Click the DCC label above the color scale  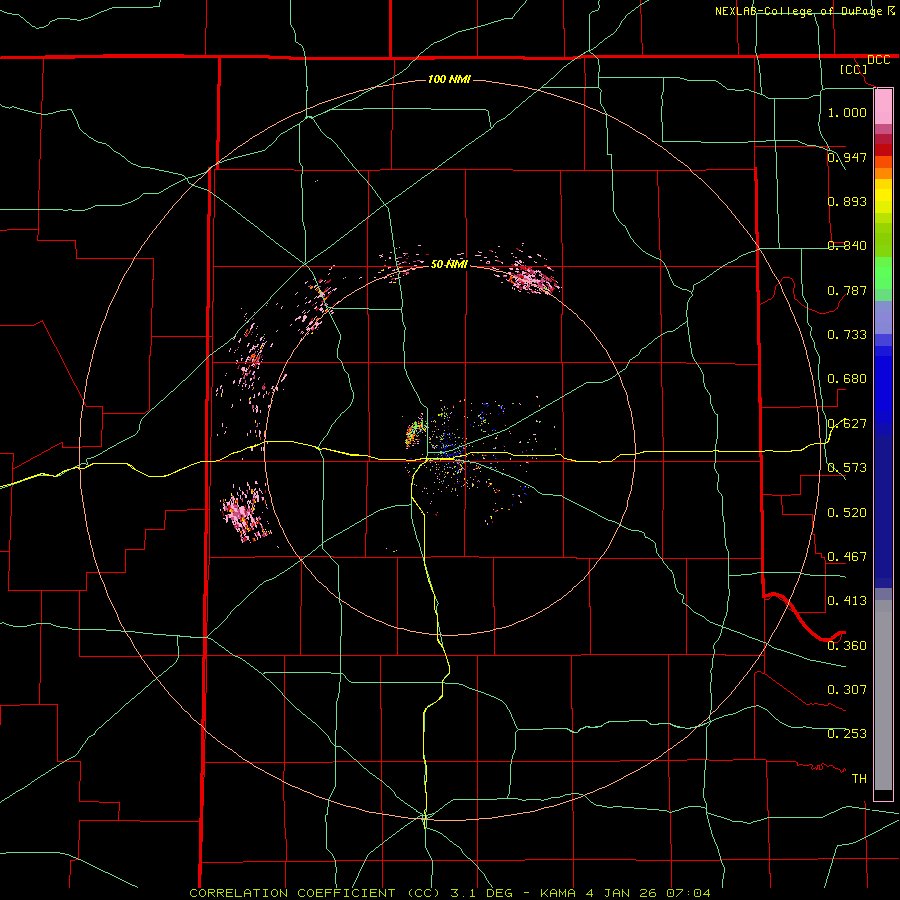[878, 60]
